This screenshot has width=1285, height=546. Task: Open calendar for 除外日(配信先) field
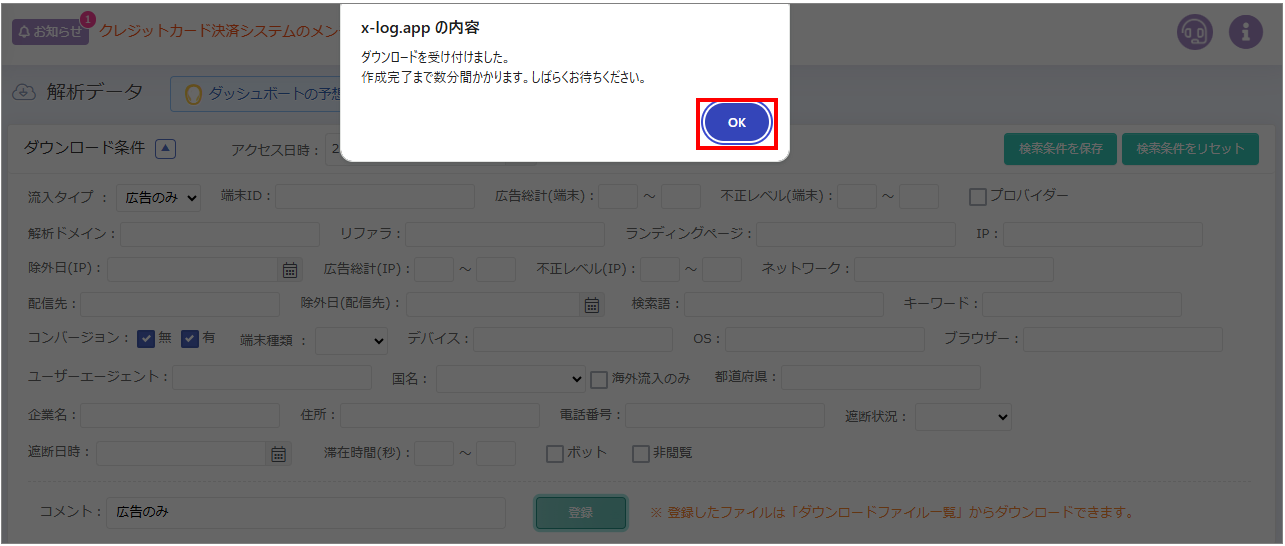[592, 305]
